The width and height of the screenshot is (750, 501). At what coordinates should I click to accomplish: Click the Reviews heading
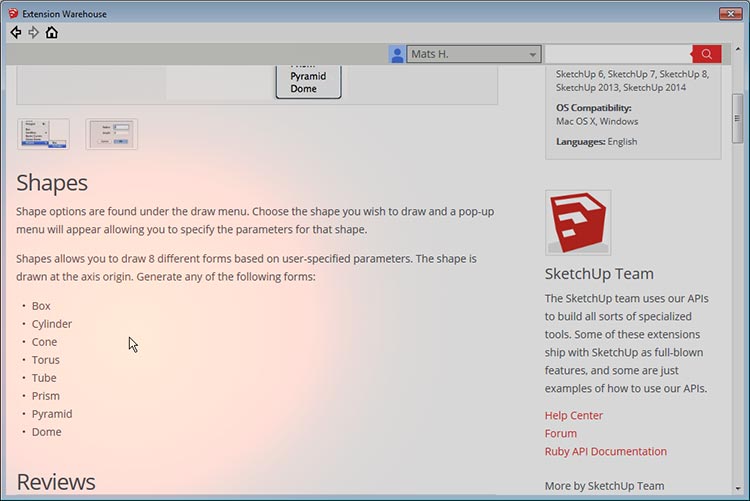[56, 482]
